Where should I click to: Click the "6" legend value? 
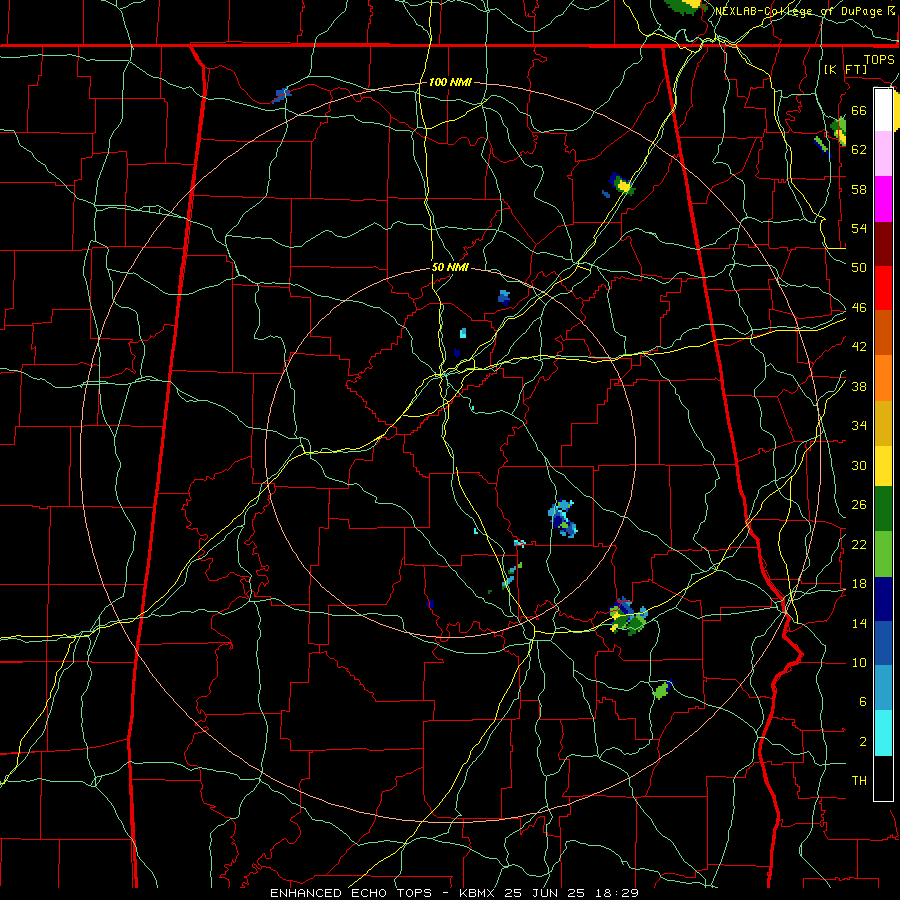[x=863, y=702]
